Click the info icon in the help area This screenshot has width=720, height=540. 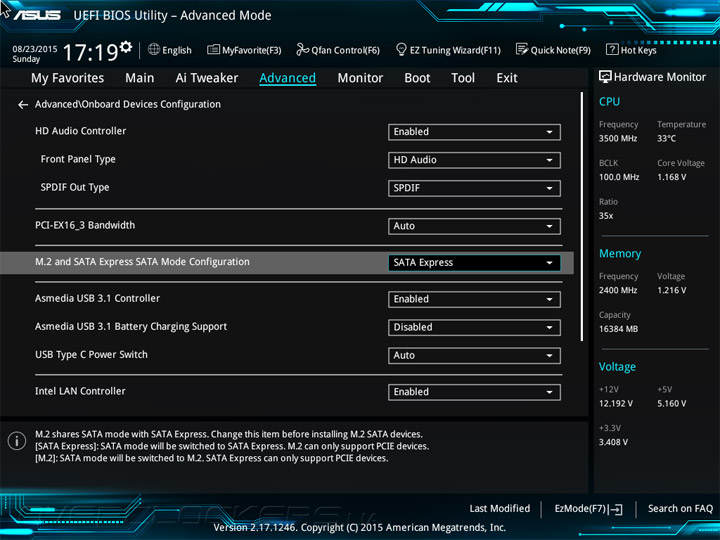[17, 441]
